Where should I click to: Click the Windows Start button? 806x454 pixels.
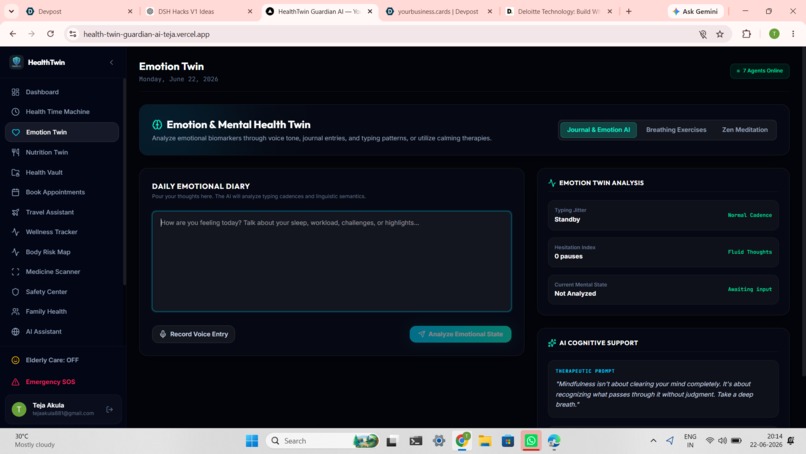click(252, 441)
